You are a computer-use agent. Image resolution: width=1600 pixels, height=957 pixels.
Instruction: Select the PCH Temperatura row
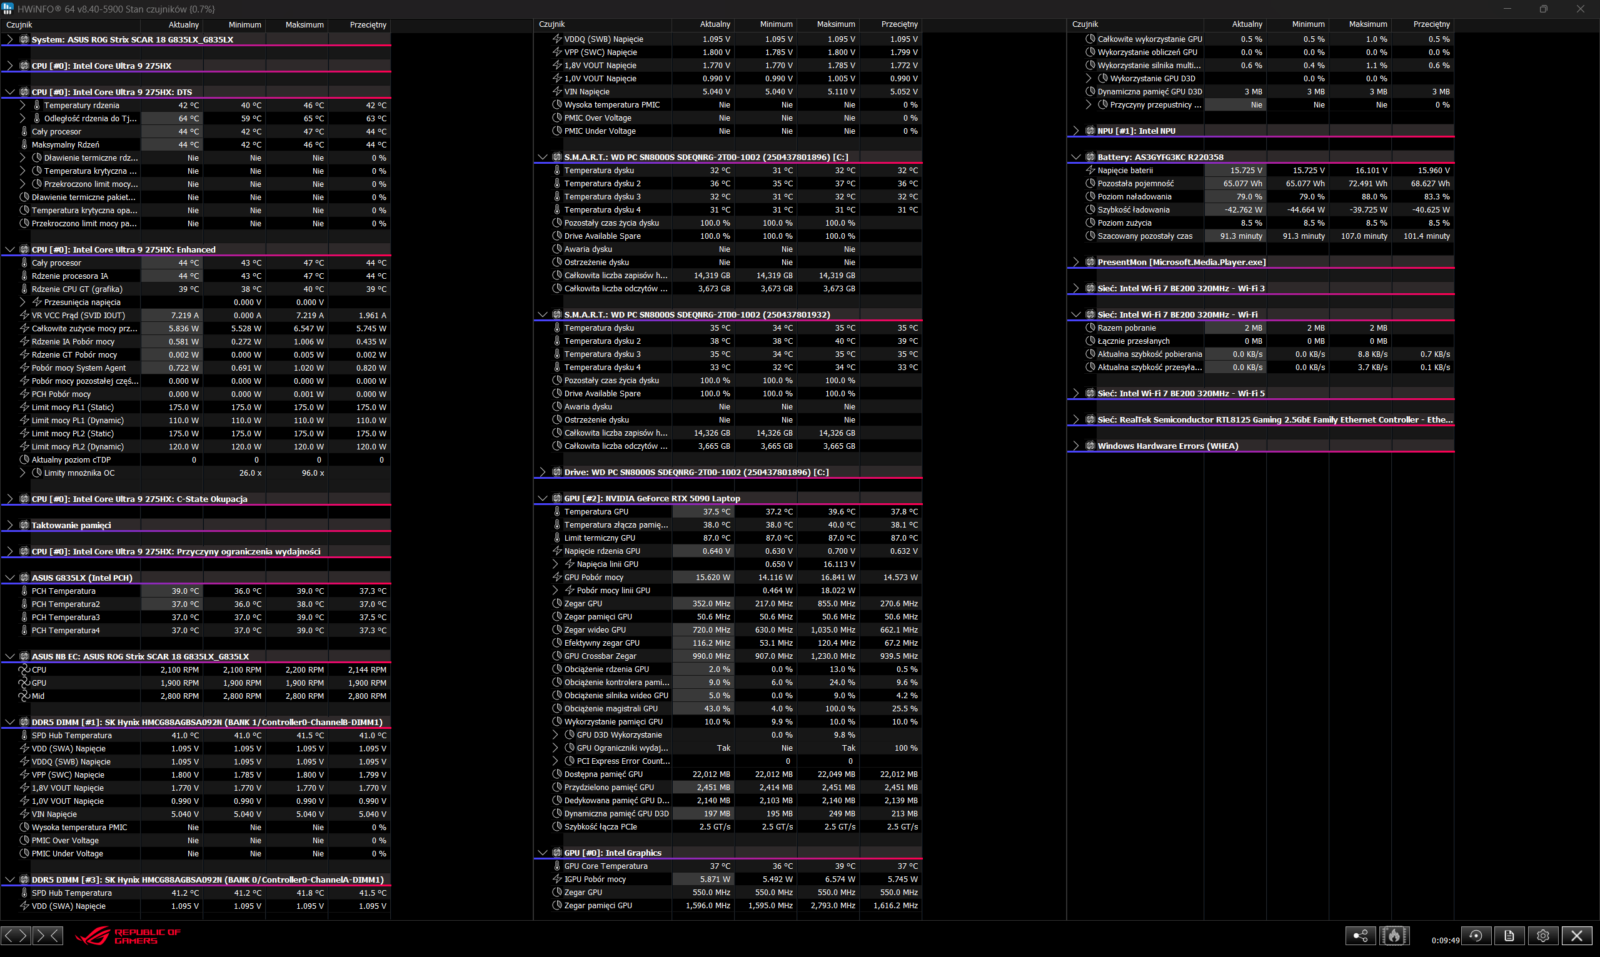point(64,591)
